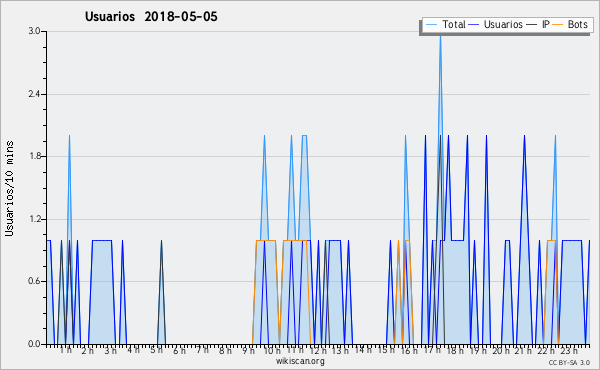Click the 2.4 y-axis value
This screenshot has height=370, width=600.
(34, 94)
